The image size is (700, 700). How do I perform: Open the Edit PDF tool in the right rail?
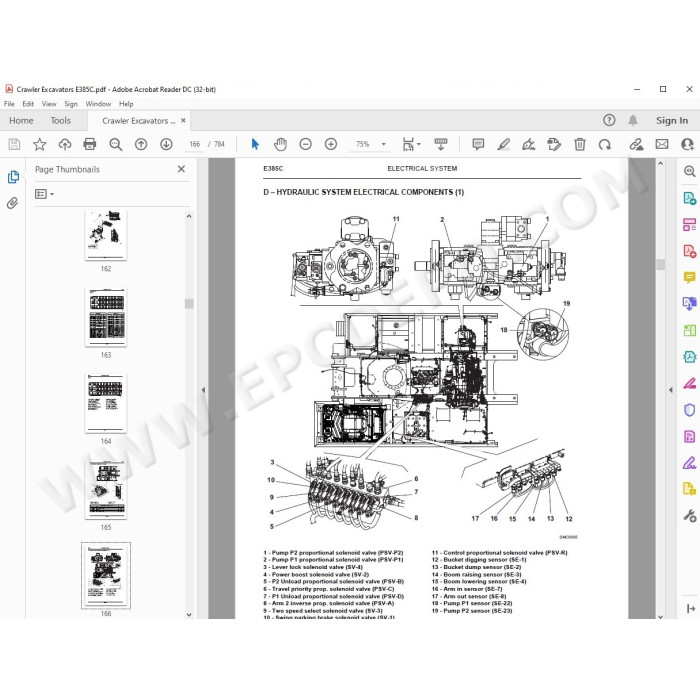(x=690, y=225)
